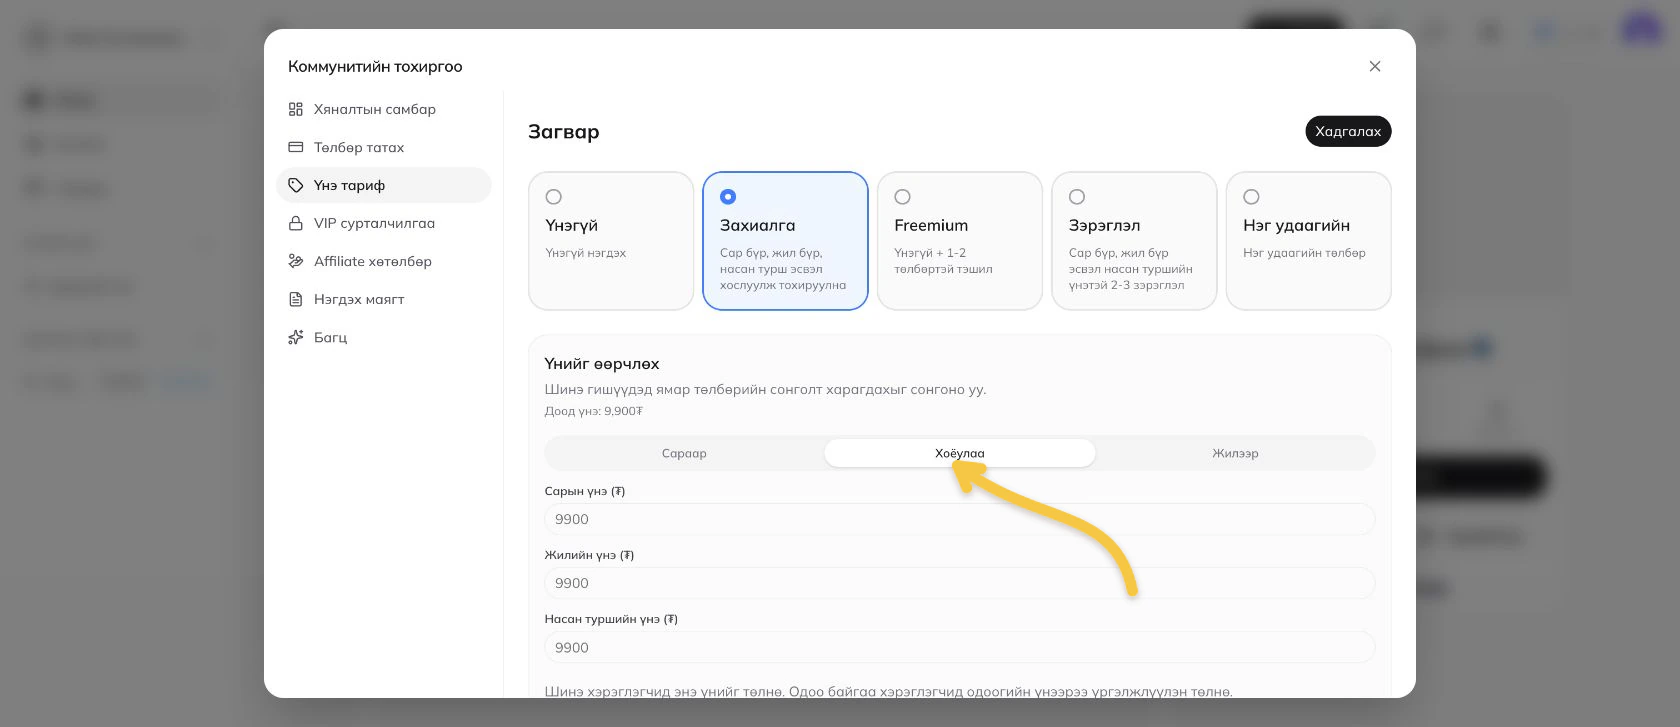Focus the Насан туршийн үнэ input field

coord(960,647)
